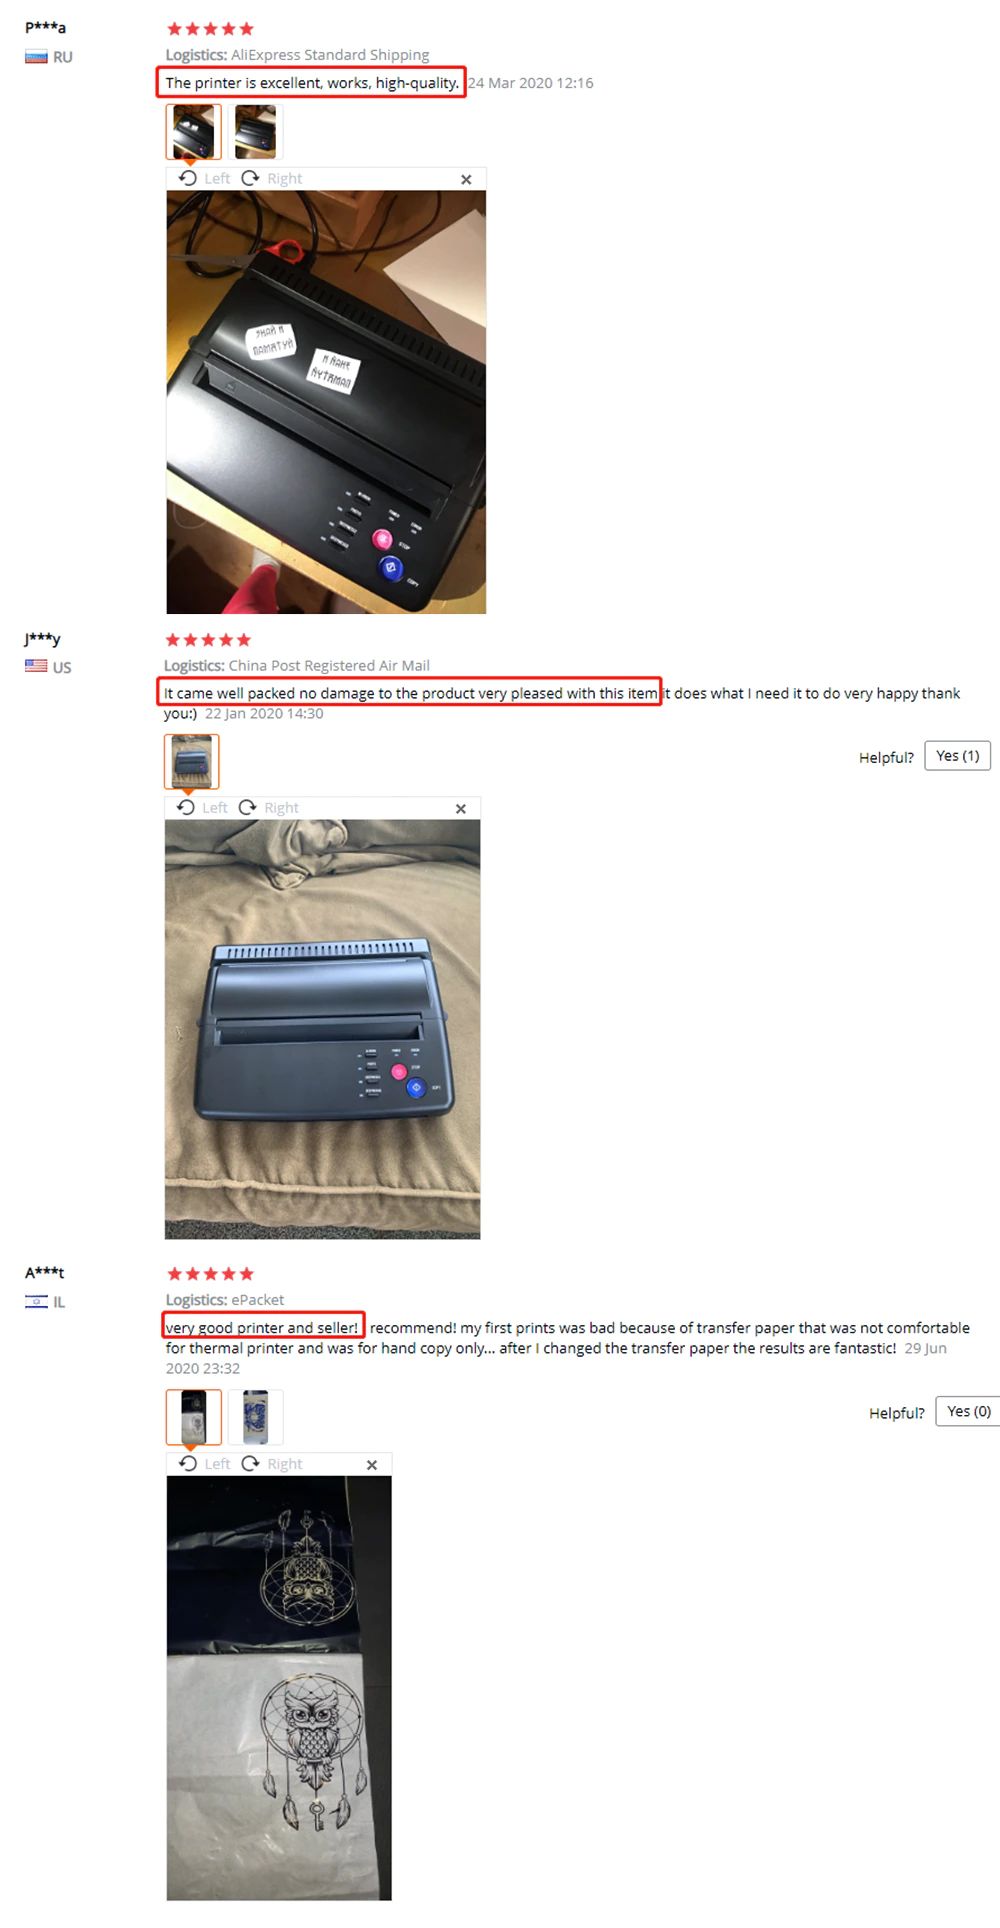Click the Russian flag icon beside RU
Screen dimensions: 1000x1928
[36, 57]
